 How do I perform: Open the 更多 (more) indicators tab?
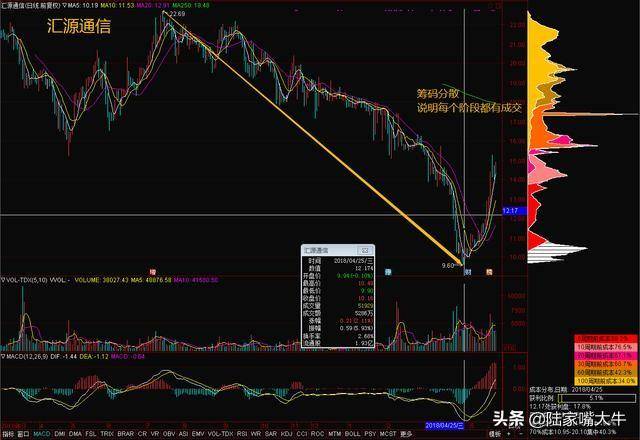tap(406, 434)
